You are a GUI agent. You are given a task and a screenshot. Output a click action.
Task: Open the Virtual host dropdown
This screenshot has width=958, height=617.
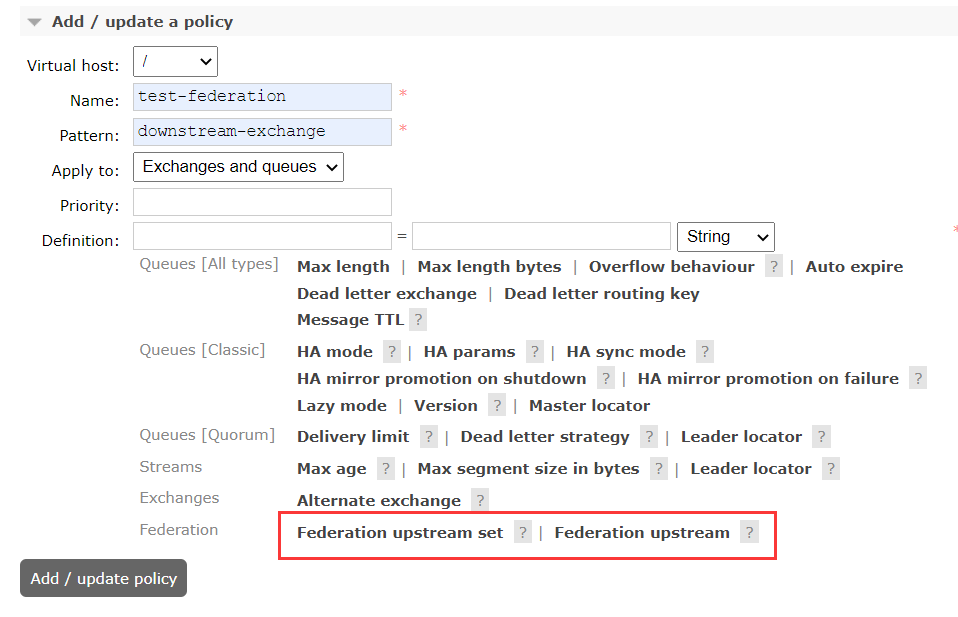[175, 62]
